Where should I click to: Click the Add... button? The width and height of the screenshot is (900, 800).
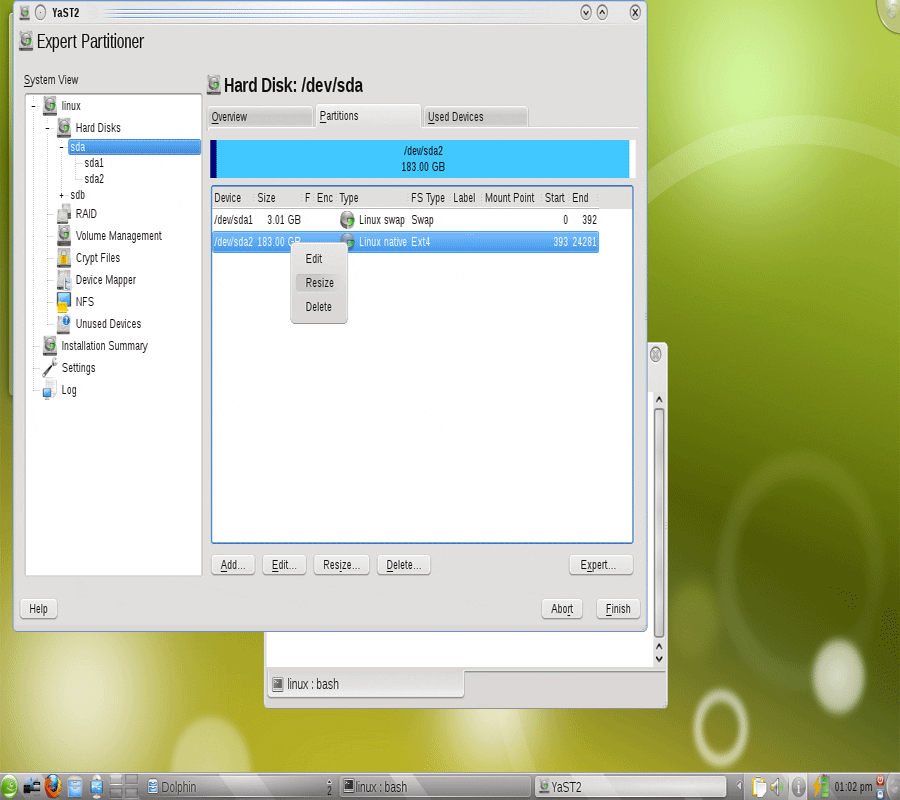click(x=233, y=565)
